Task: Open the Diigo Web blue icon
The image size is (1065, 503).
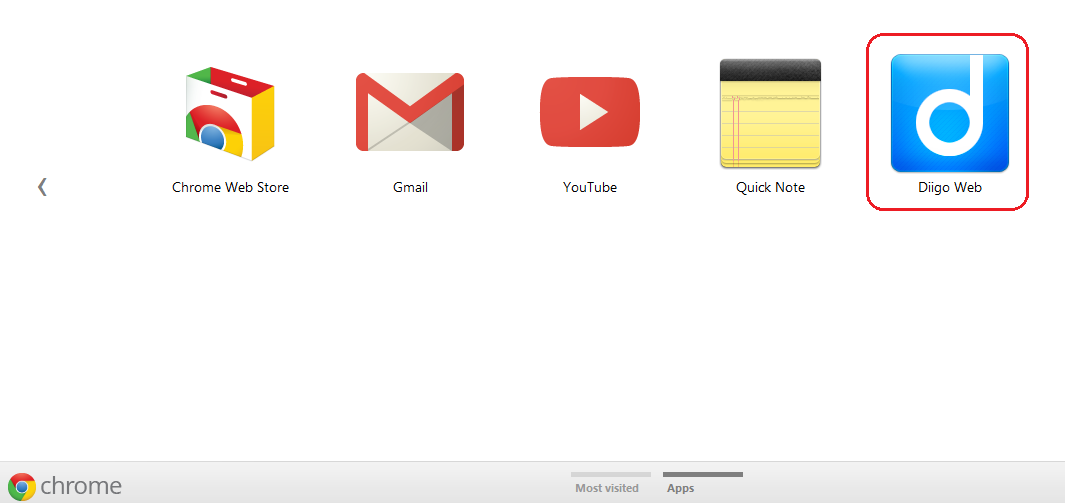Action: [950, 113]
